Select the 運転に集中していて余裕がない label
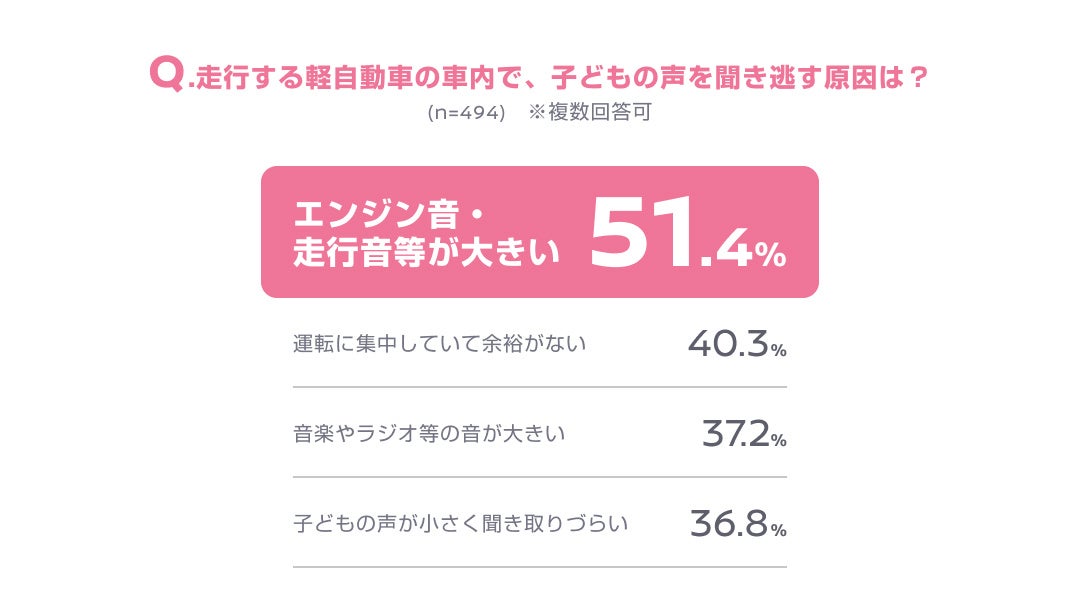 (439, 344)
